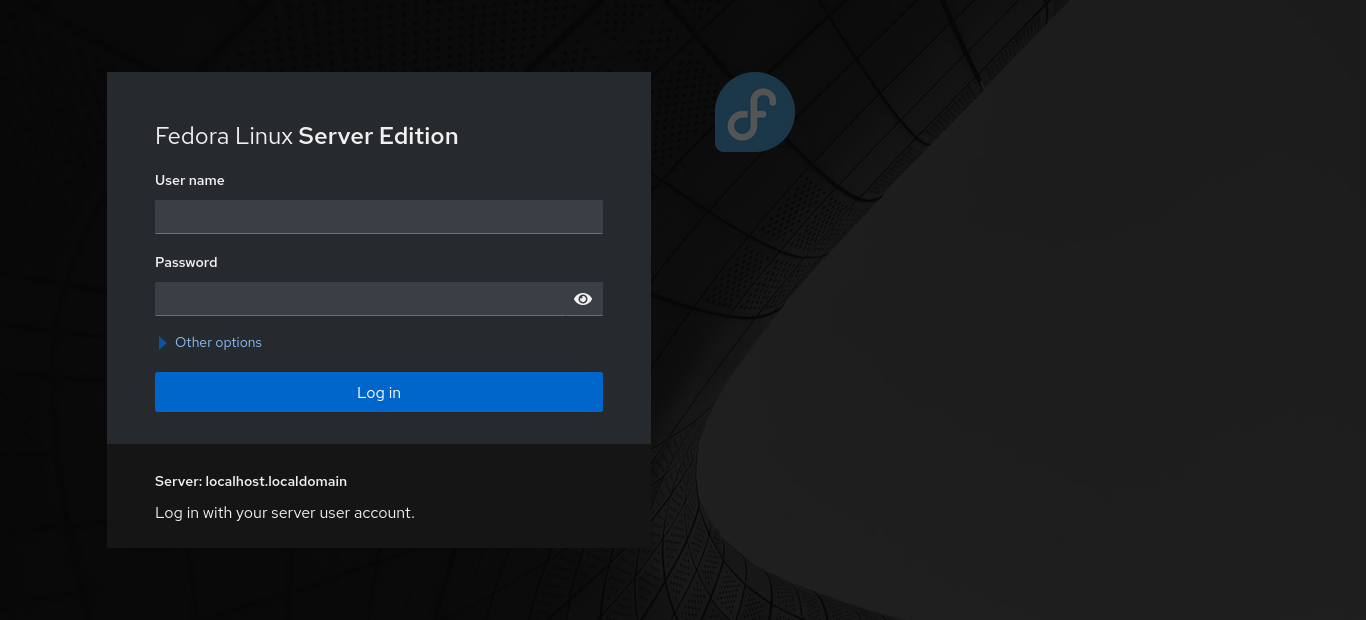
Task: Click the "Server: localhost.localdomain" text
Action: [x=251, y=481]
